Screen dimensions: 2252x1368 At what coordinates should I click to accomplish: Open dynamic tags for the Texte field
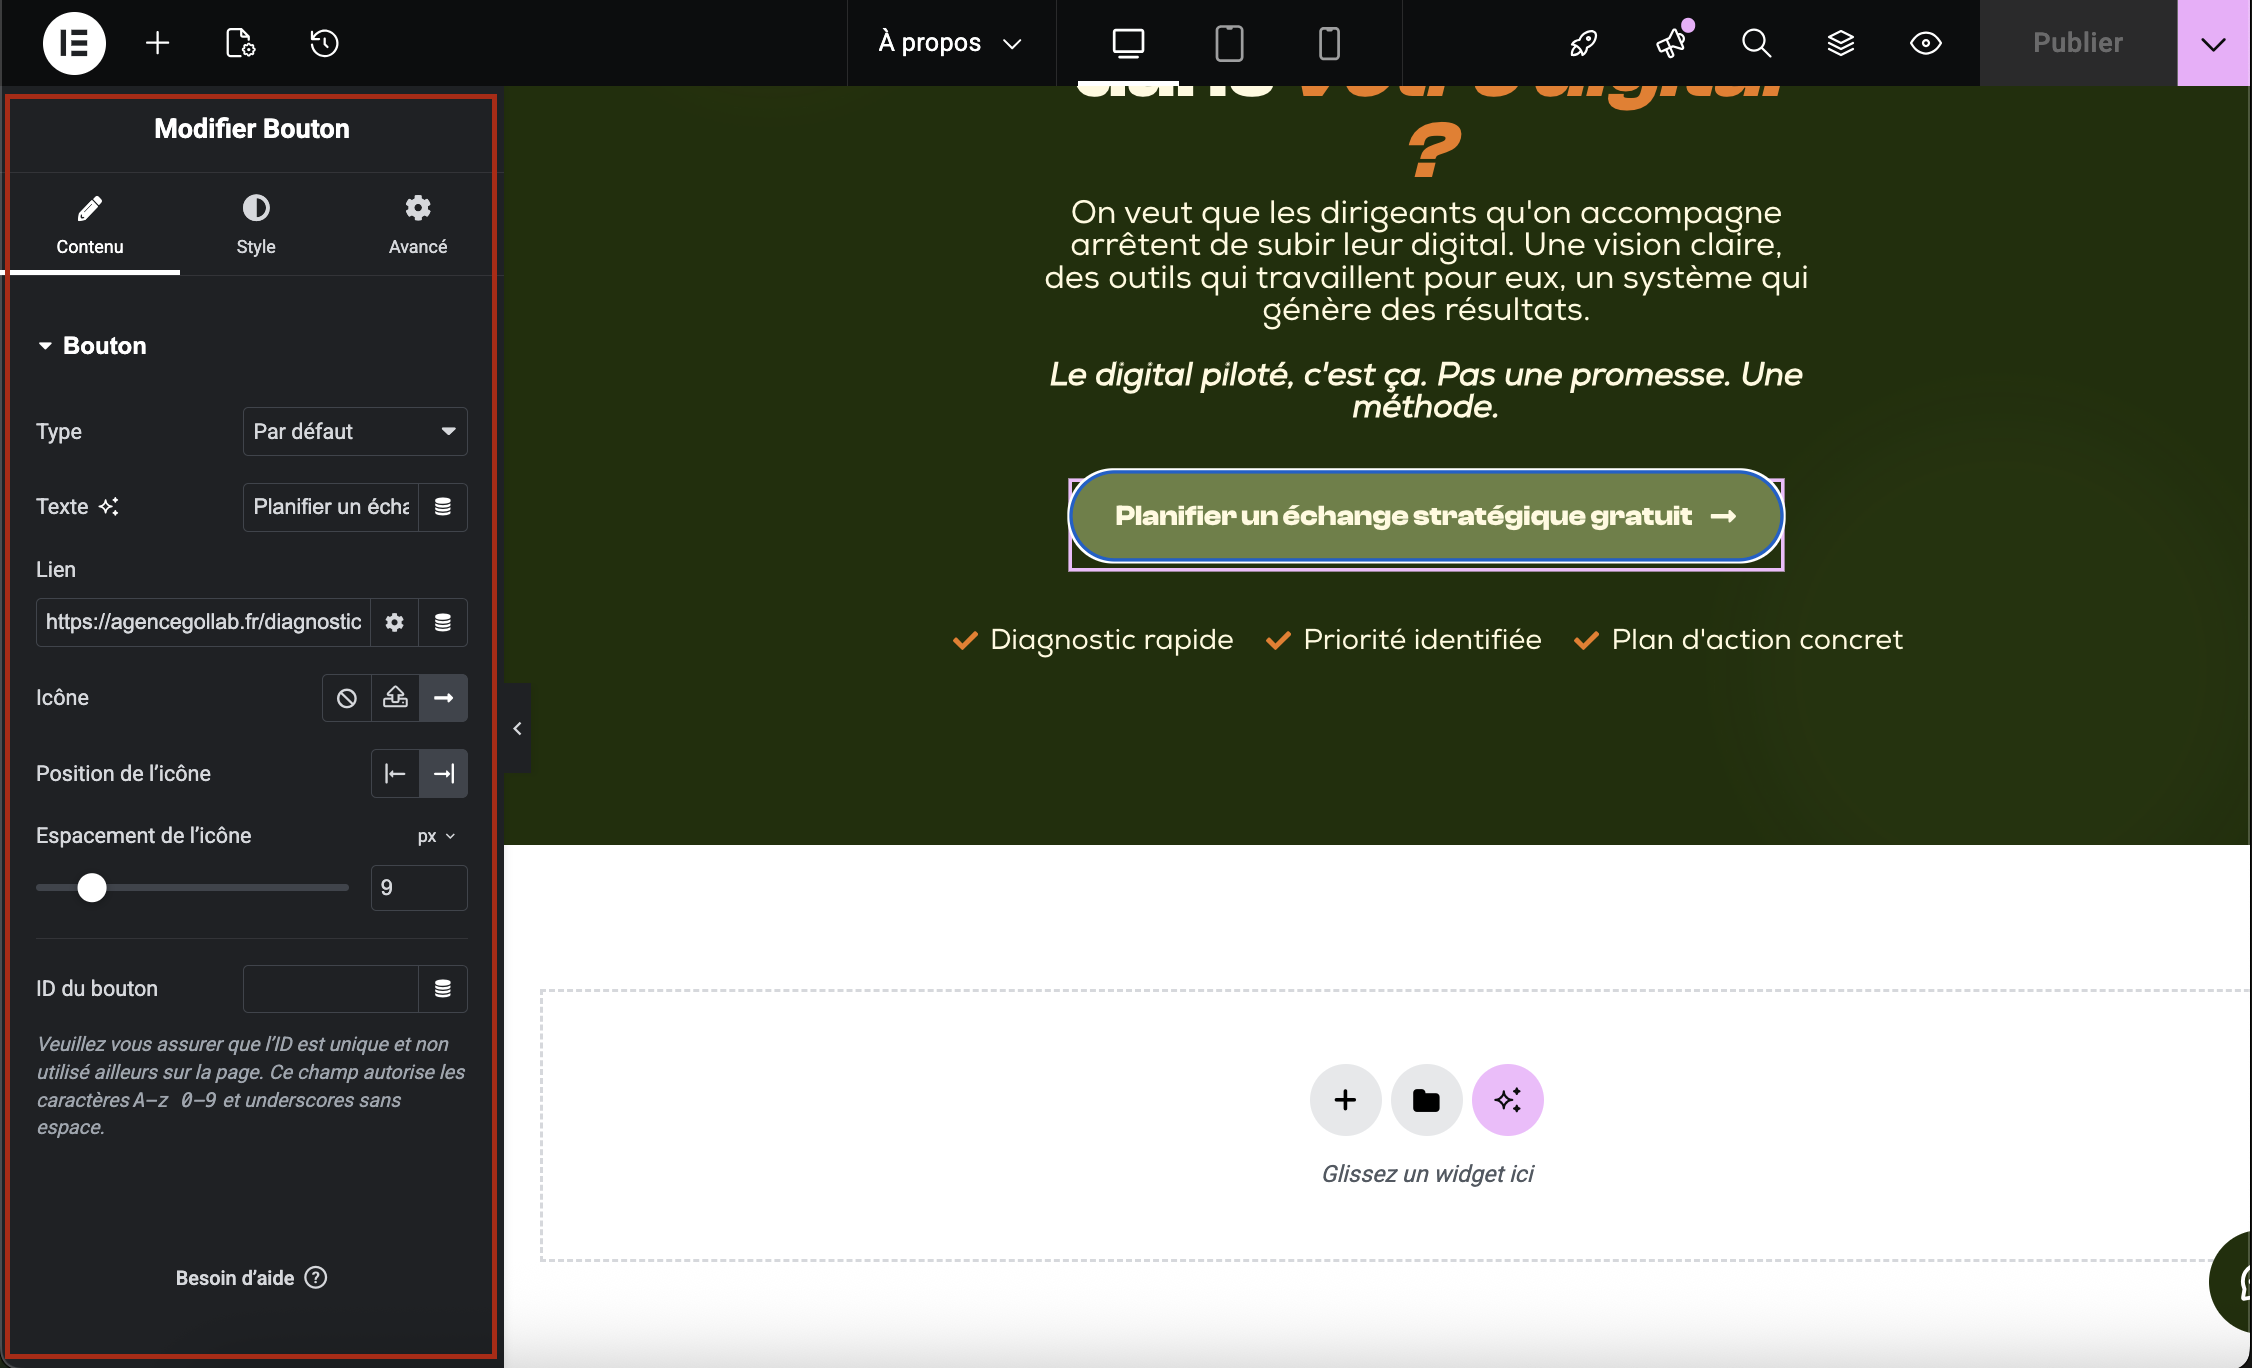click(x=443, y=507)
